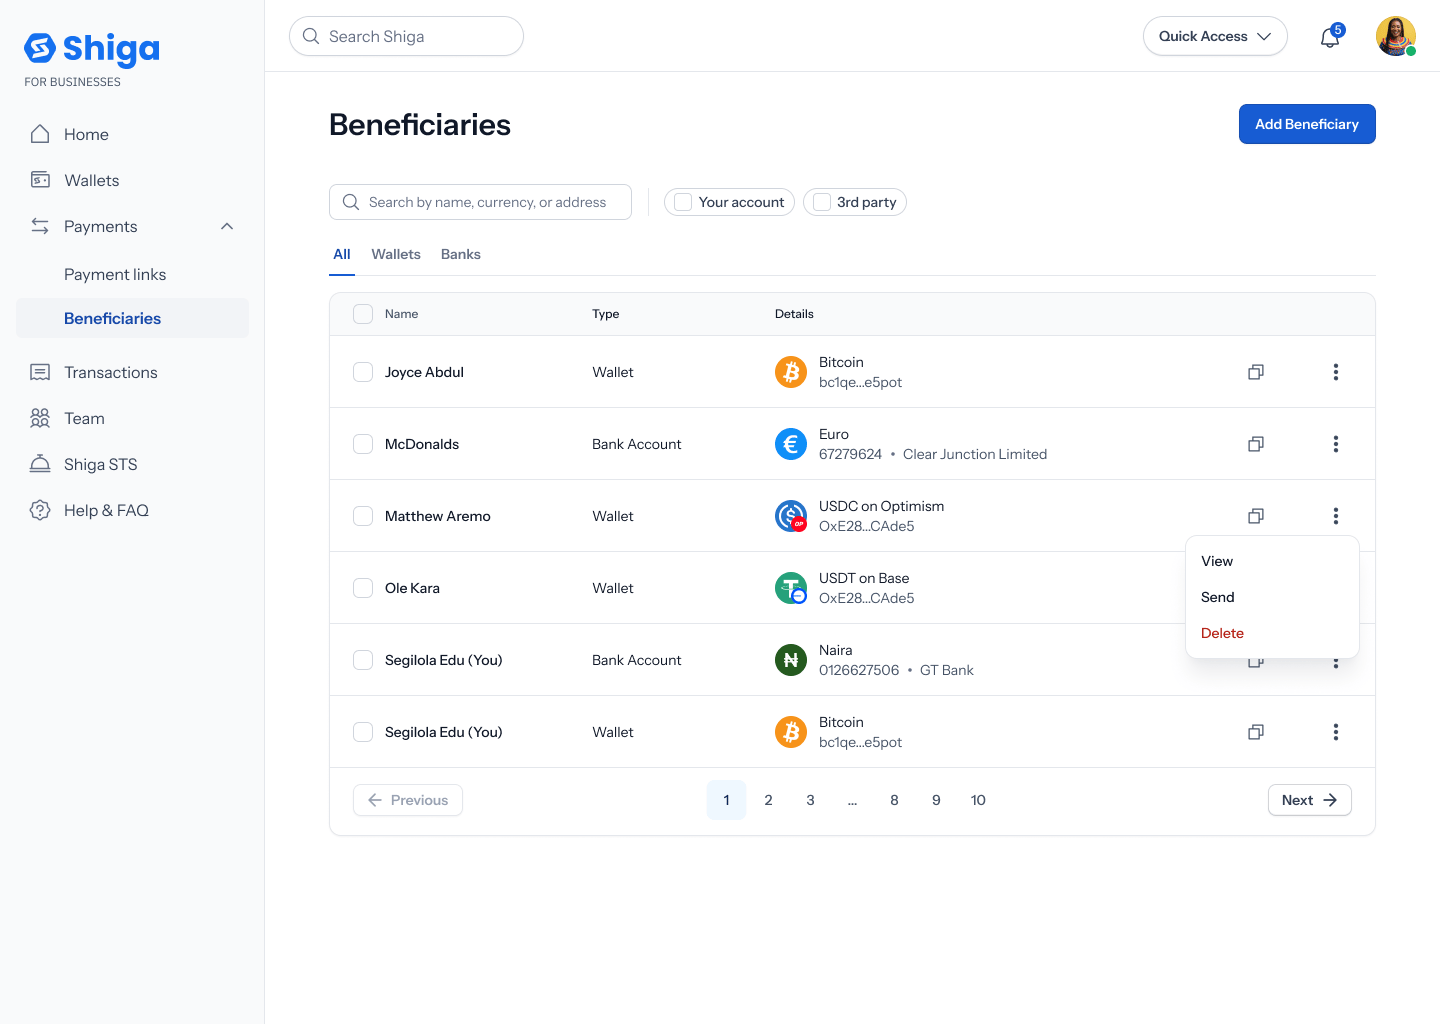Choose View from the context menu
The height and width of the screenshot is (1024, 1440).
[x=1272, y=561]
